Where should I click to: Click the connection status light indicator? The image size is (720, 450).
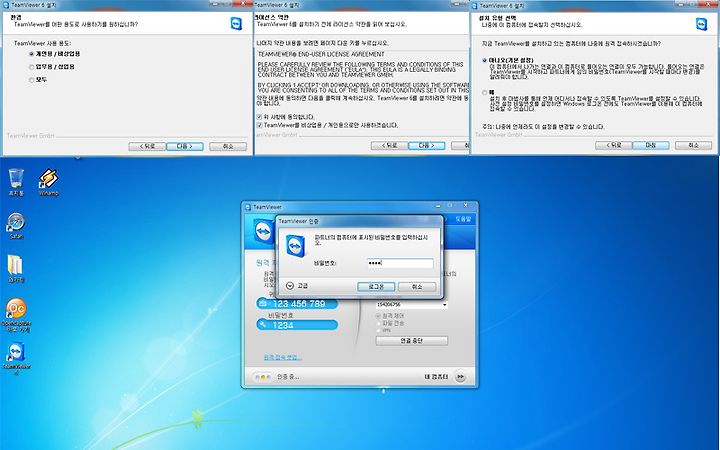point(262,377)
